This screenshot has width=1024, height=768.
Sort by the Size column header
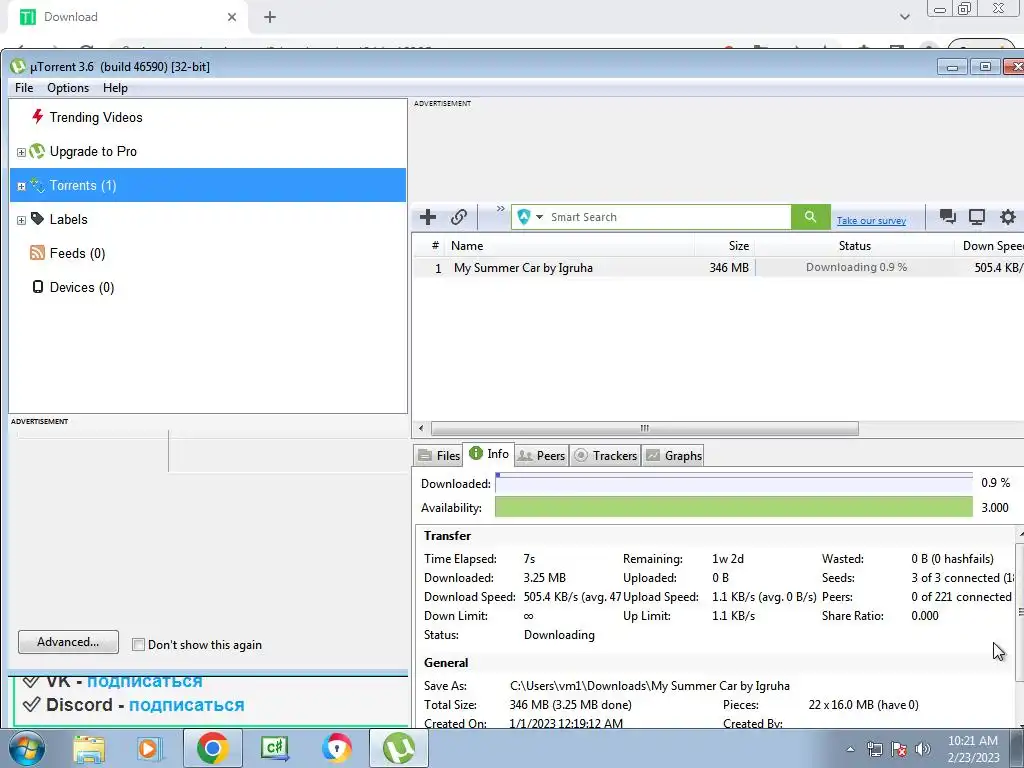pos(724,246)
